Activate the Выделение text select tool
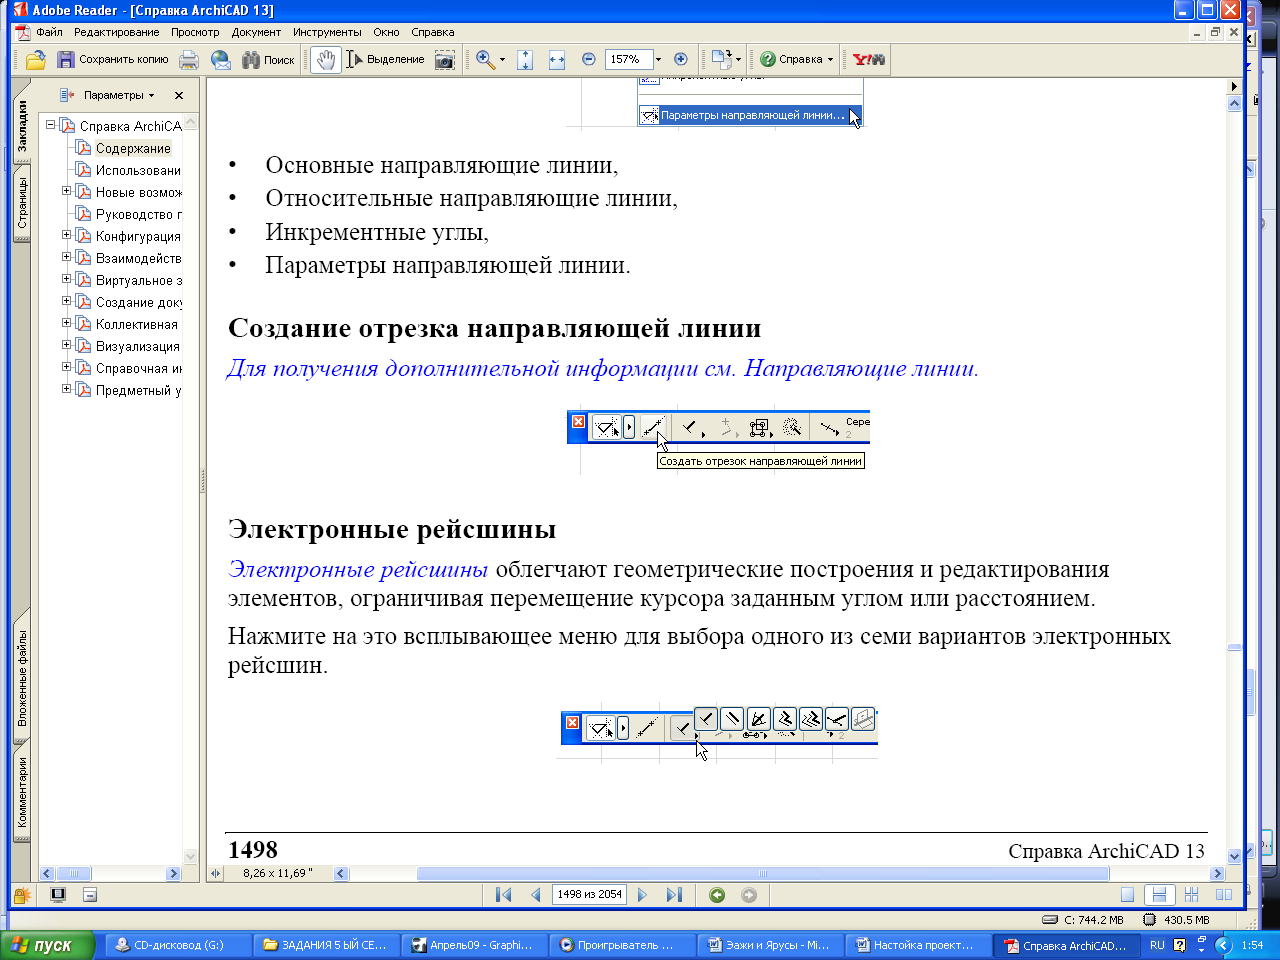Screen dimensions: 1280x960 point(385,60)
